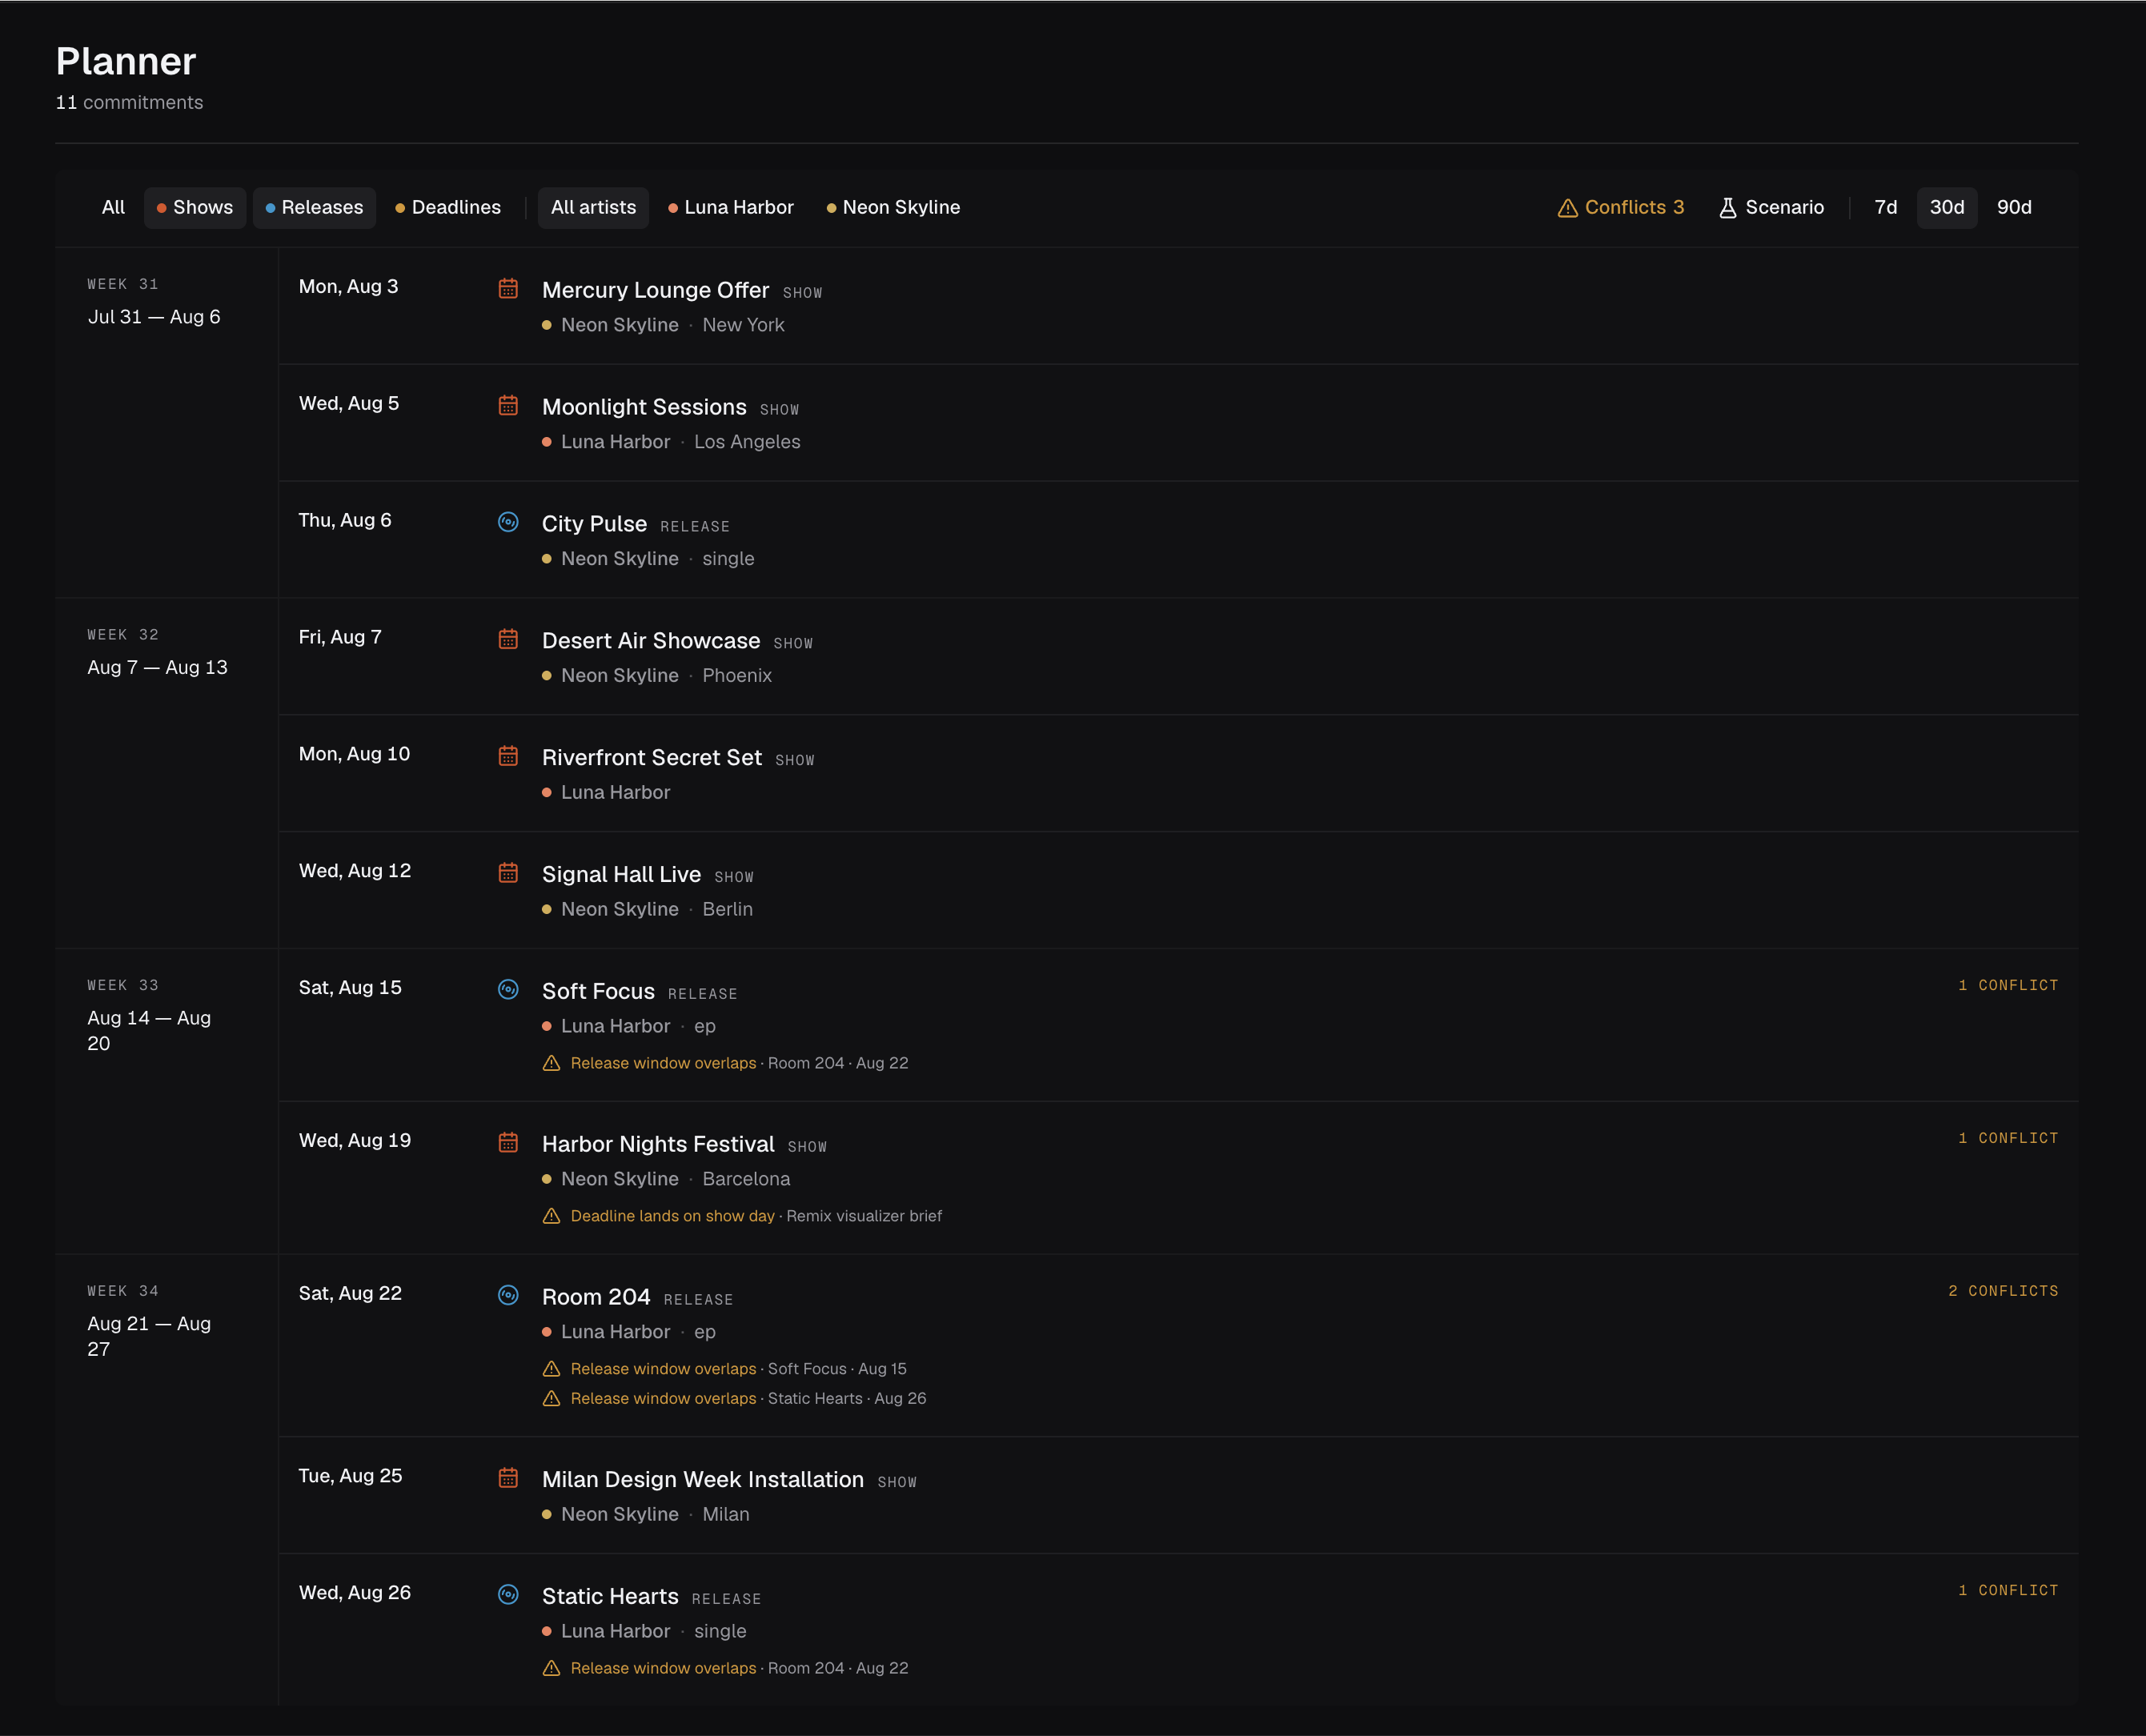This screenshot has width=2146, height=1736.
Task: Click 2 CONFLICTS badge on Room 204
Action: click(2003, 1292)
